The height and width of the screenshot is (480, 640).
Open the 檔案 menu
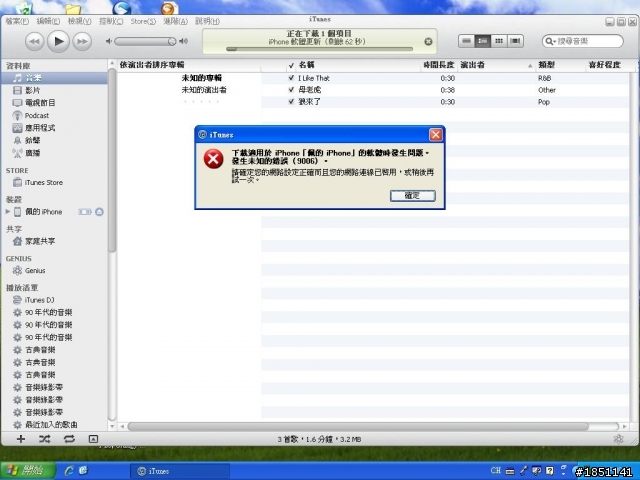tap(17, 21)
